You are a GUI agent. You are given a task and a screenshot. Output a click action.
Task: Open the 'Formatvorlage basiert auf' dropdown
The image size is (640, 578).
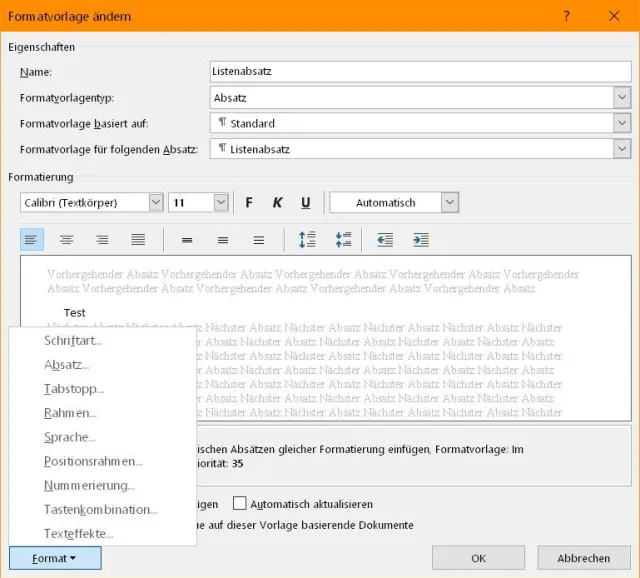point(622,123)
